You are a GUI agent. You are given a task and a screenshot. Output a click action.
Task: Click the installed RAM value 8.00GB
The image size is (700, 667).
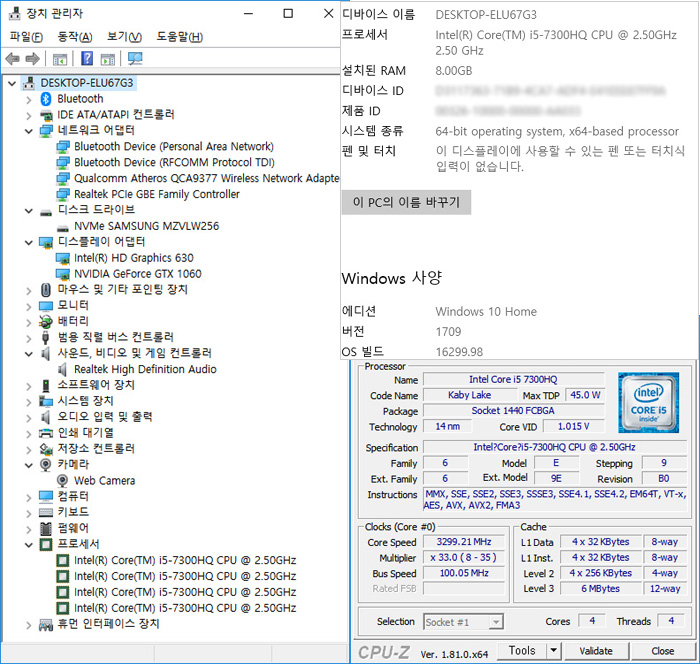(454, 71)
